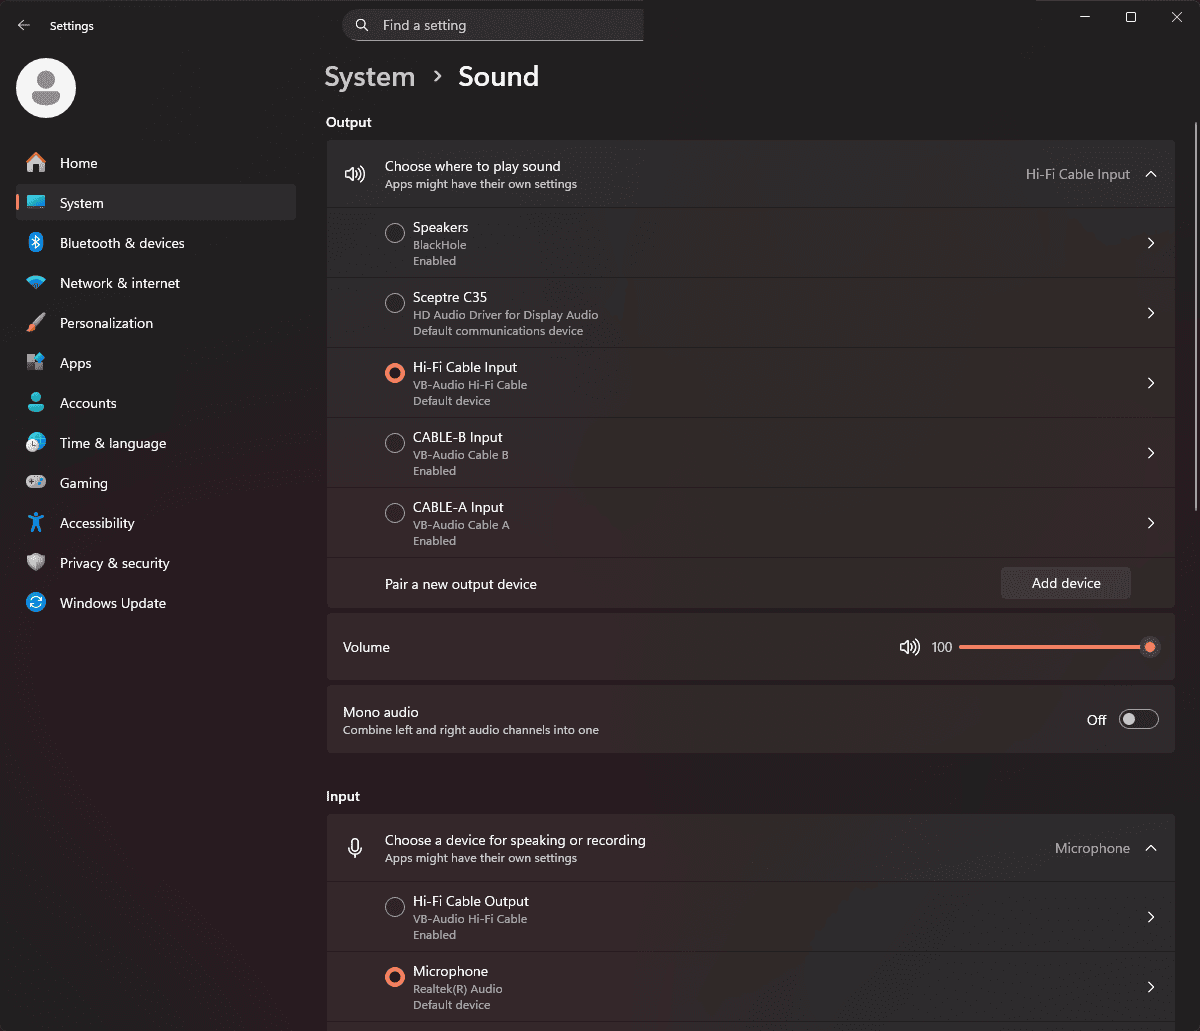This screenshot has height=1031, width=1200.
Task: Select Speakers BlackHole as output device
Action: [394, 232]
